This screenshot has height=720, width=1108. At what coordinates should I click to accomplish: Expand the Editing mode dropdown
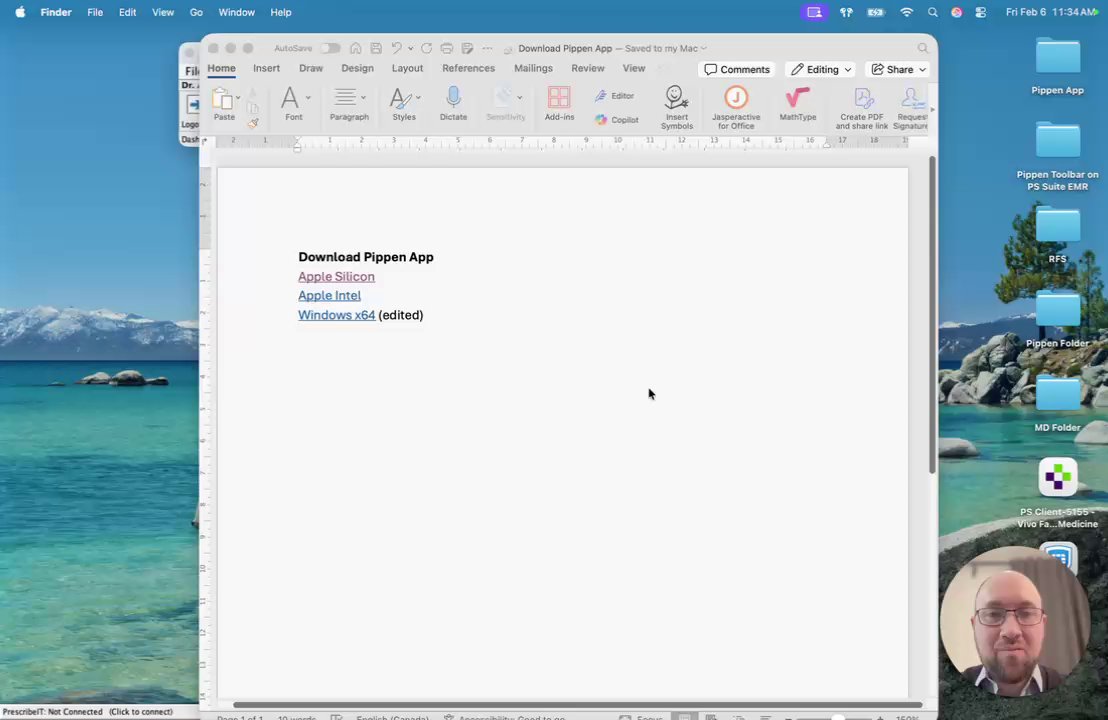[x=821, y=69]
